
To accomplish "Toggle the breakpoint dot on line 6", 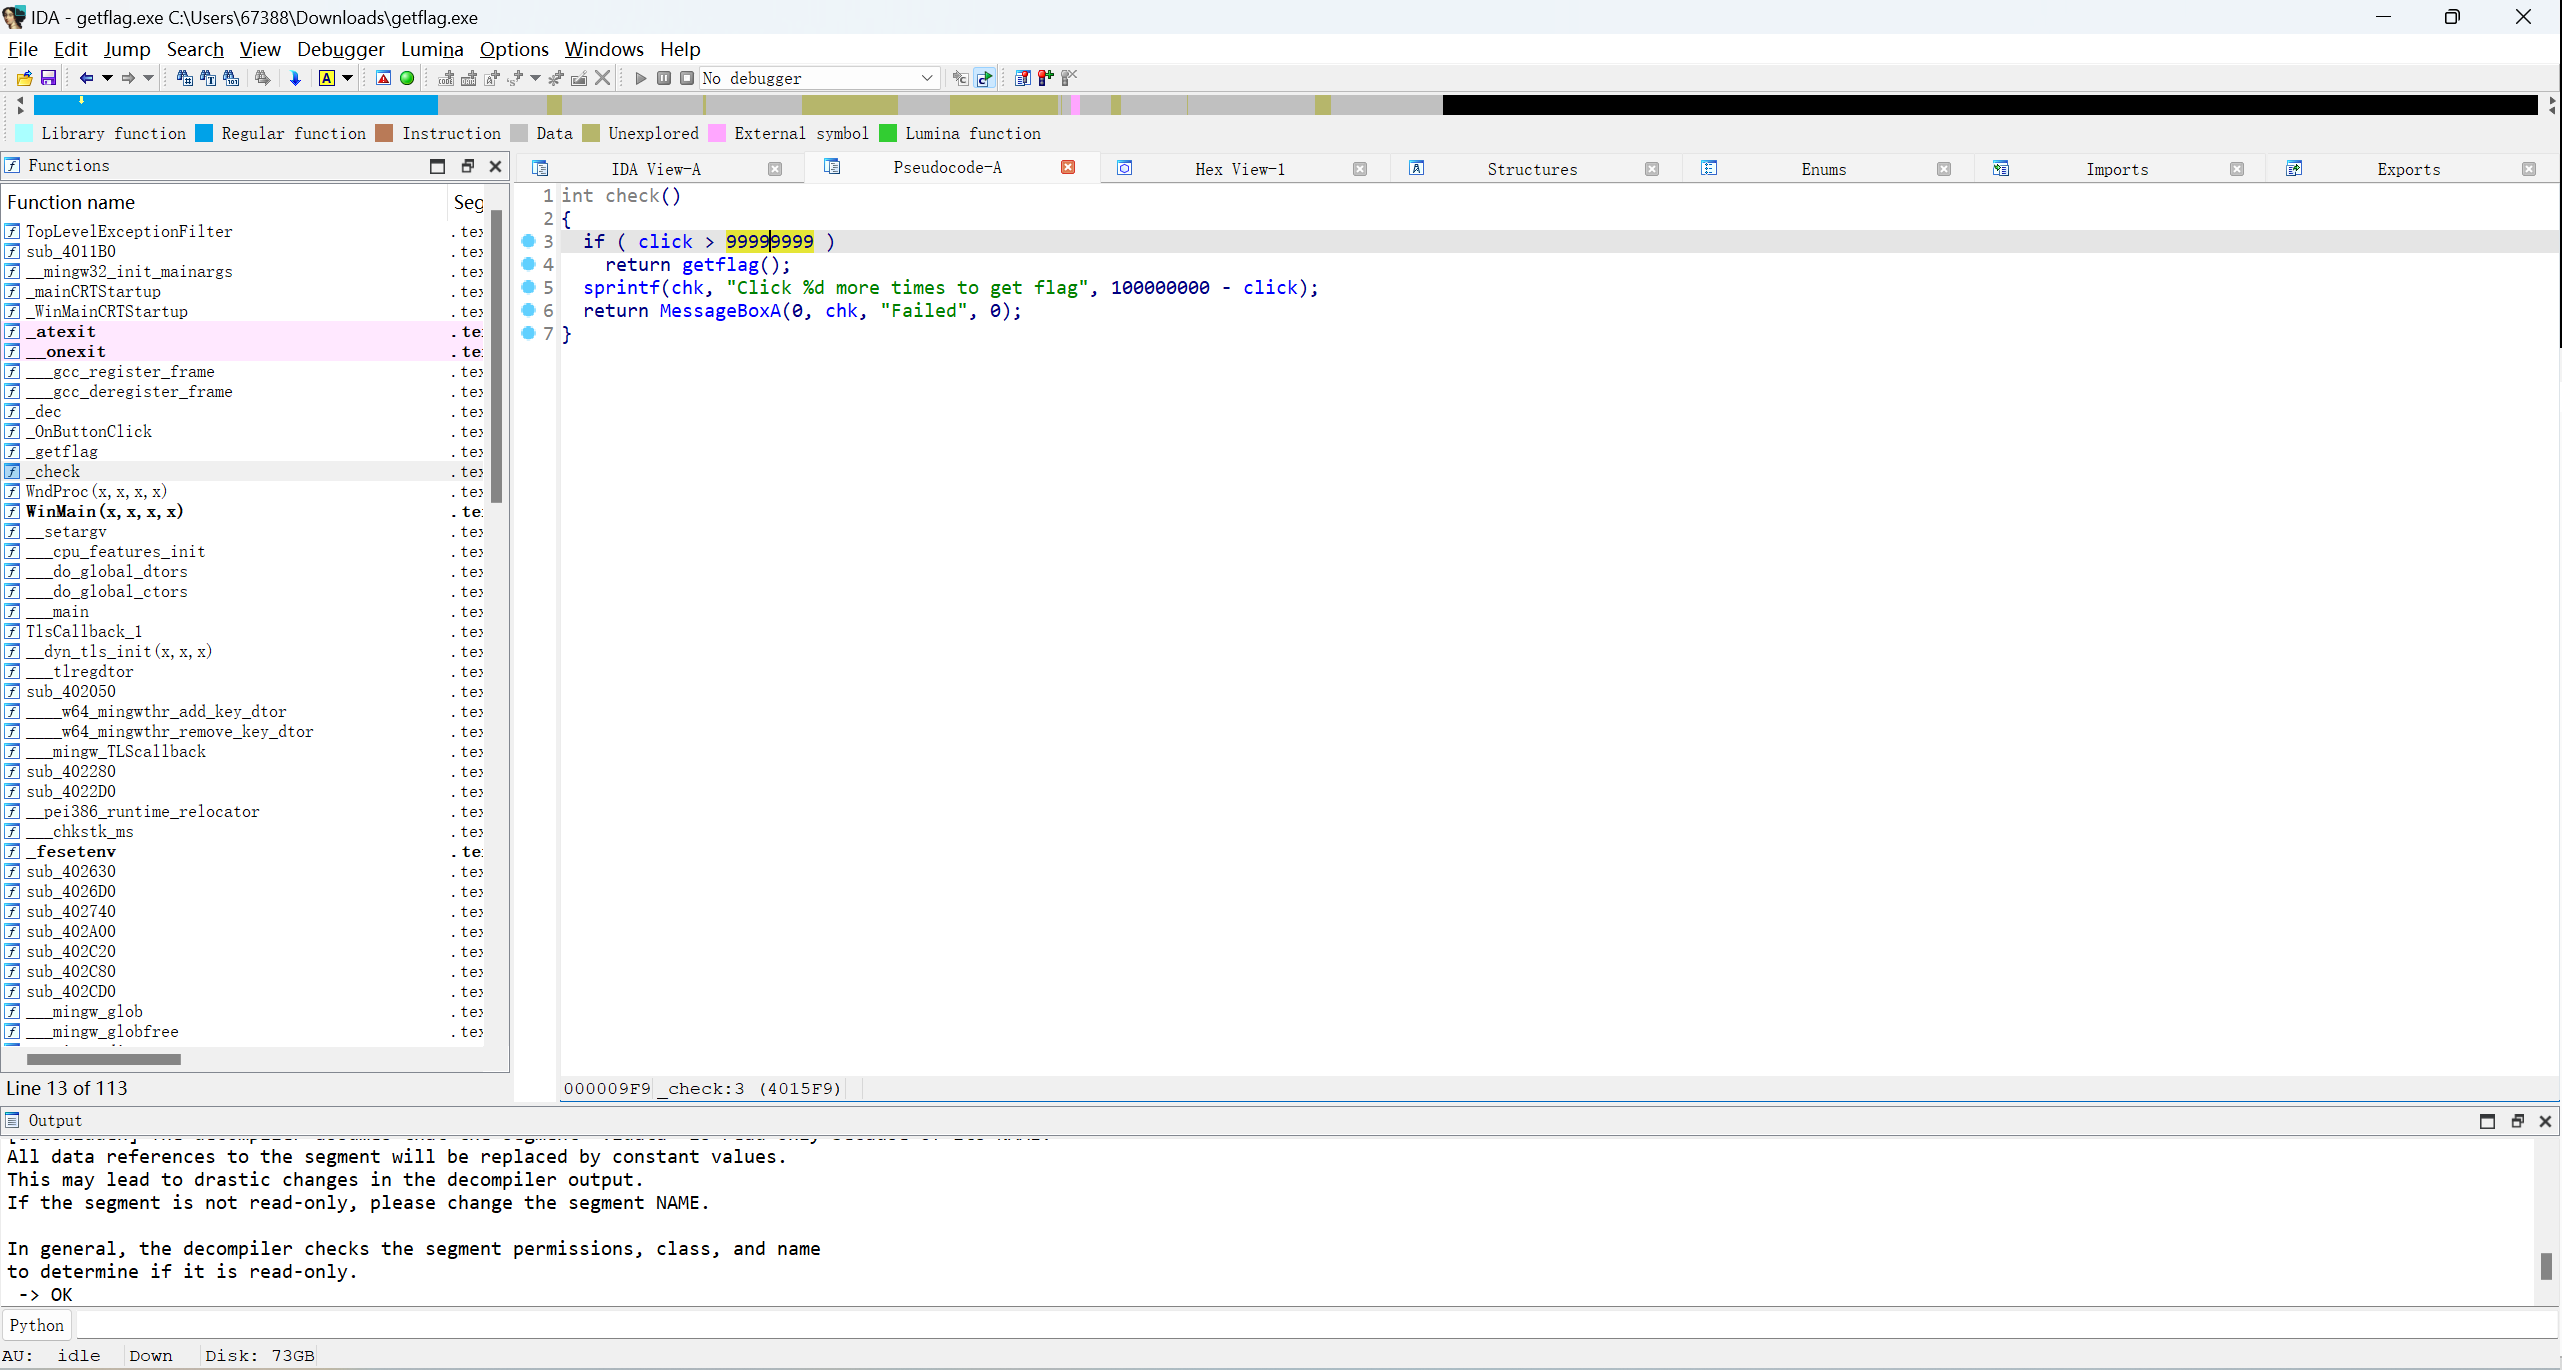I will point(529,310).
